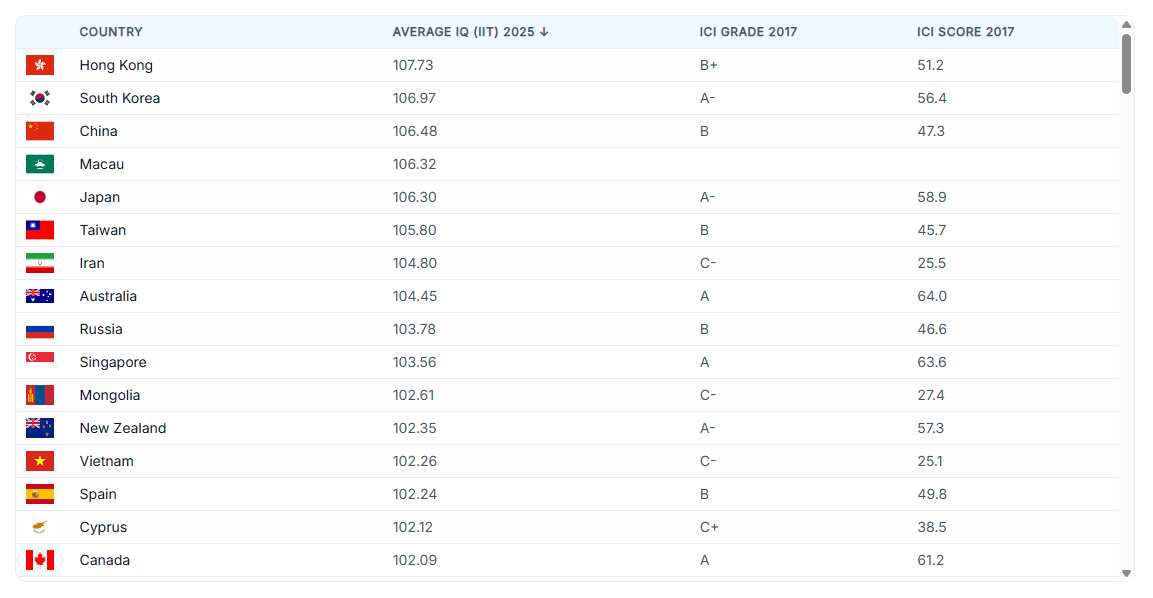Viewport: 1153px width, 598px height.
Task: Click Taiwan's 105.80 IQ value
Action: click(x=415, y=230)
